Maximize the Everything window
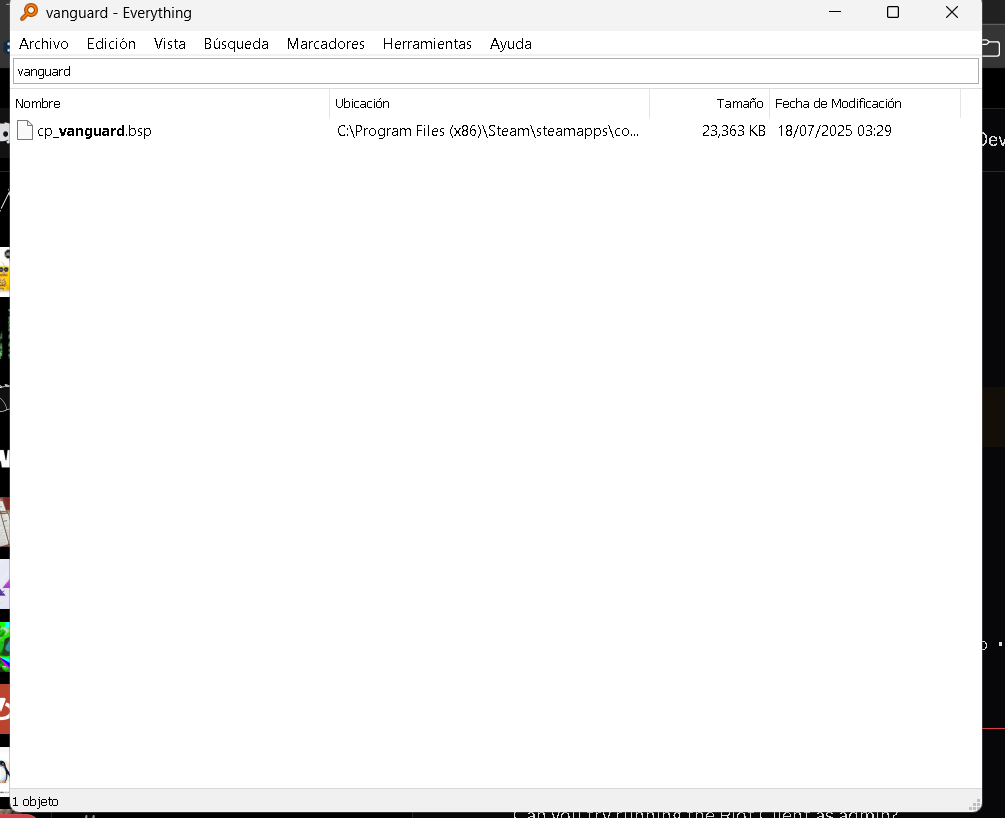Screen dimensions: 1005x818 (x=893, y=12)
